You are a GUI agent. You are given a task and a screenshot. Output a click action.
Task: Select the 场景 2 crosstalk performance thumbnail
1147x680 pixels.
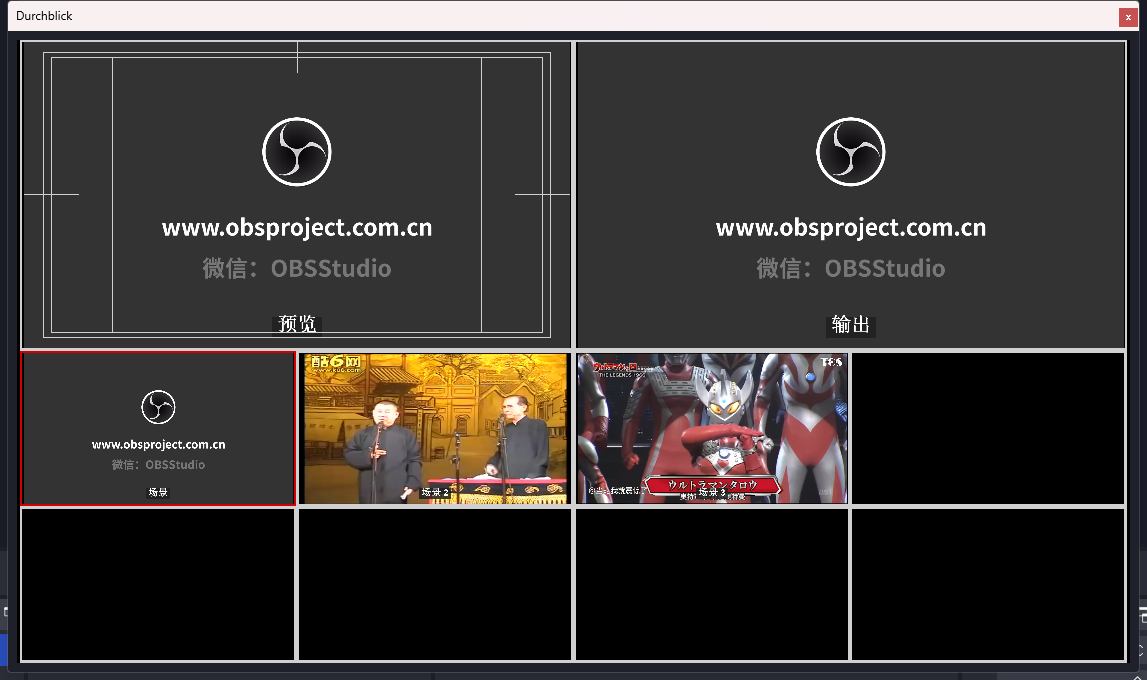click(435, 428)
